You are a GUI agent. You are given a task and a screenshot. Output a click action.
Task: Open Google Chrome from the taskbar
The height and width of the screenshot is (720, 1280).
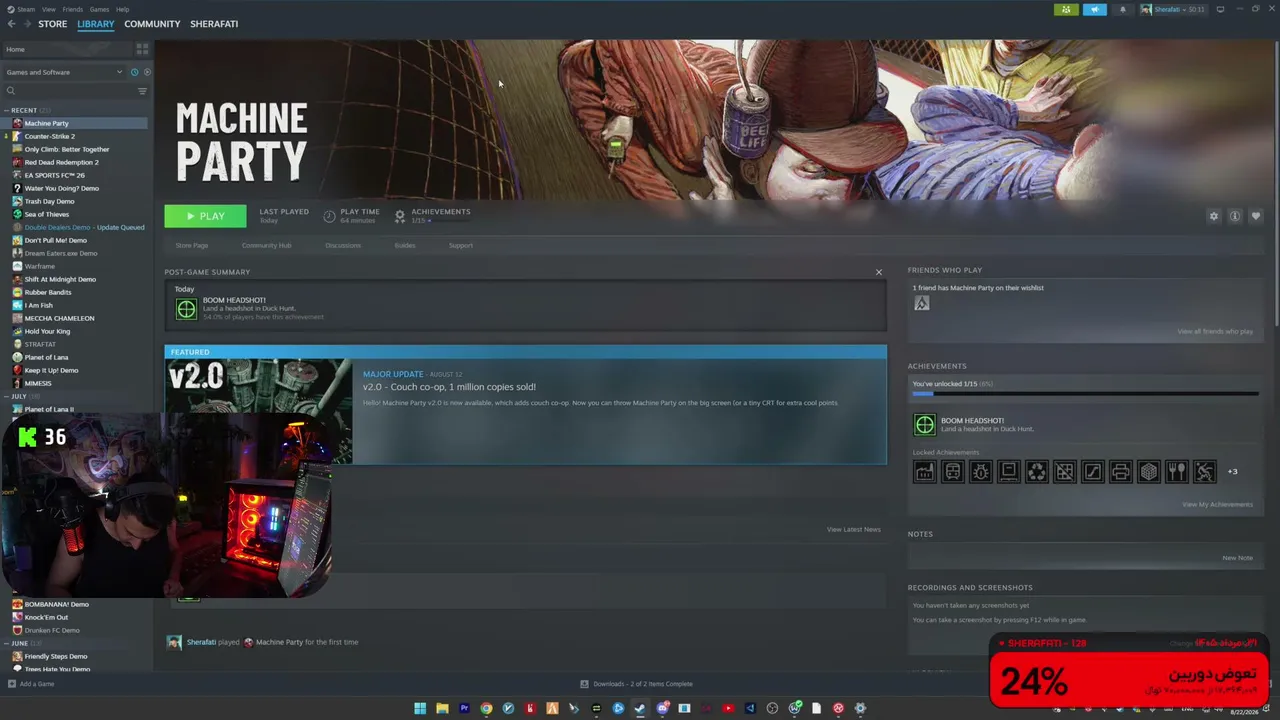click(x=486, y=709)
